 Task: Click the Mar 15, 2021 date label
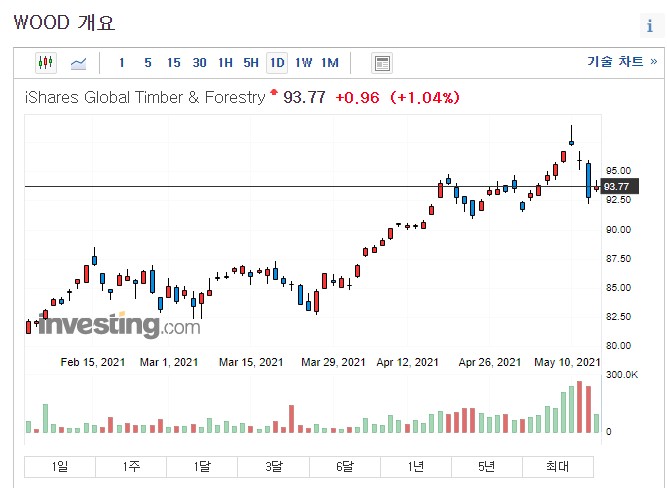[251, 362]
